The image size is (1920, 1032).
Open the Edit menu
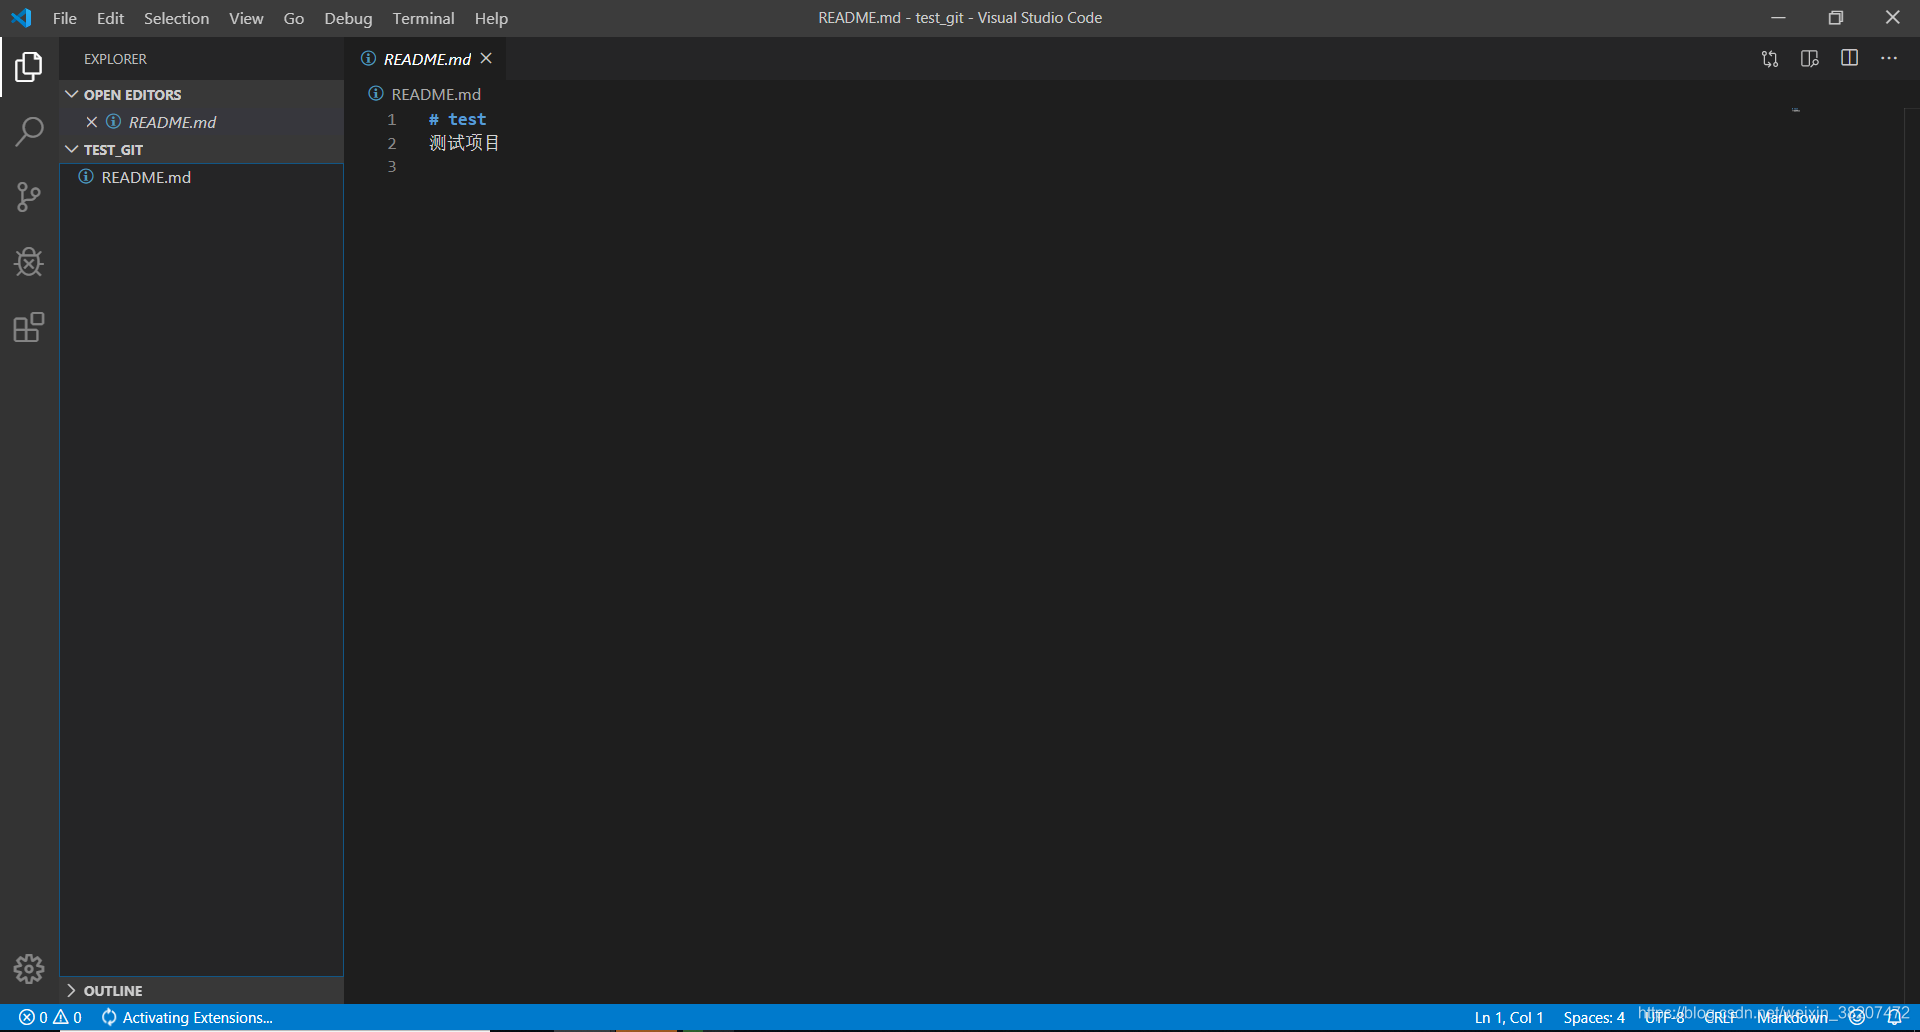click(x=110, y=18)
